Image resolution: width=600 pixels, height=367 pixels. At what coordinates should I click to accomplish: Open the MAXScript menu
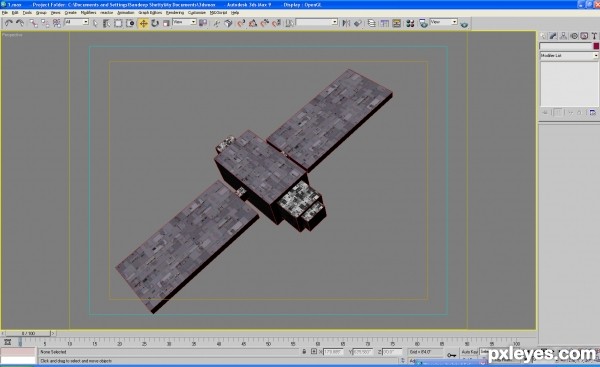218,13
